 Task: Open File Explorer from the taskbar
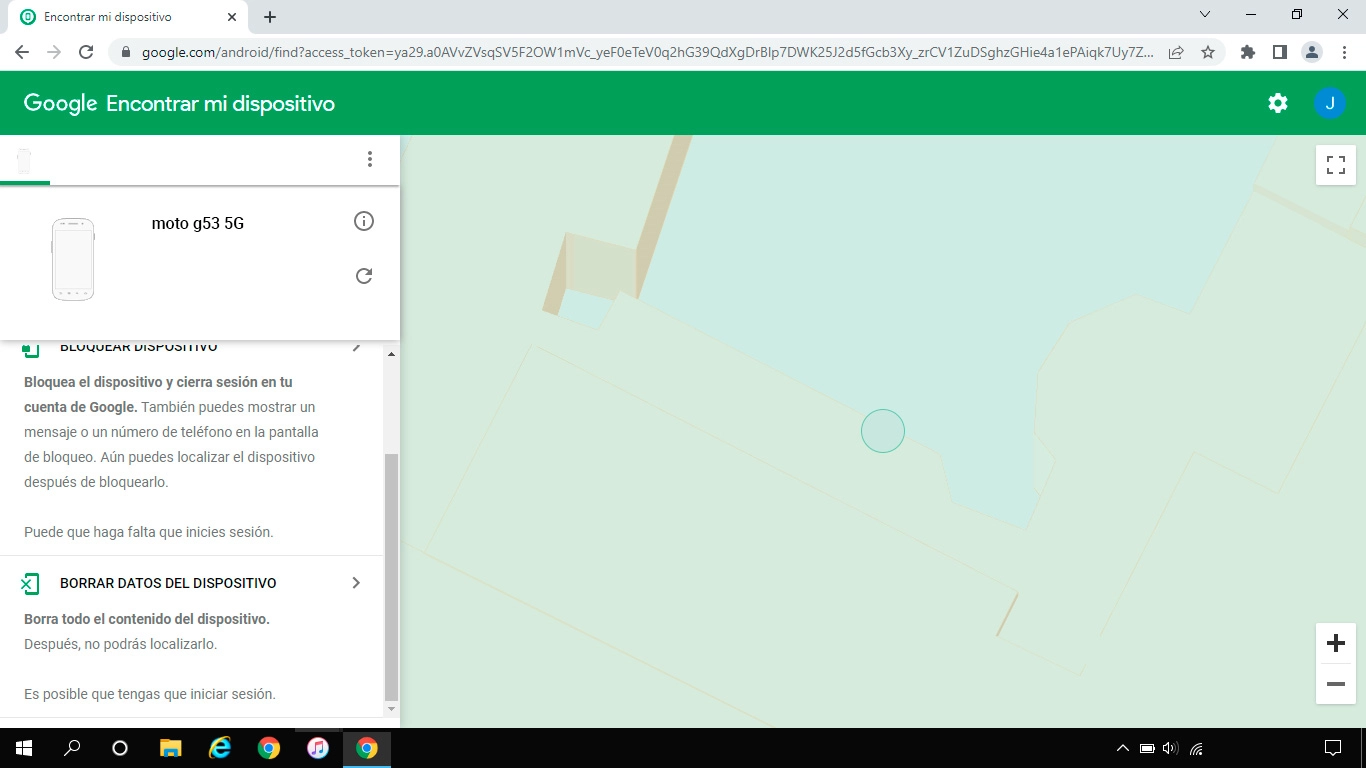pyautogui.click(x=170, y=748)
